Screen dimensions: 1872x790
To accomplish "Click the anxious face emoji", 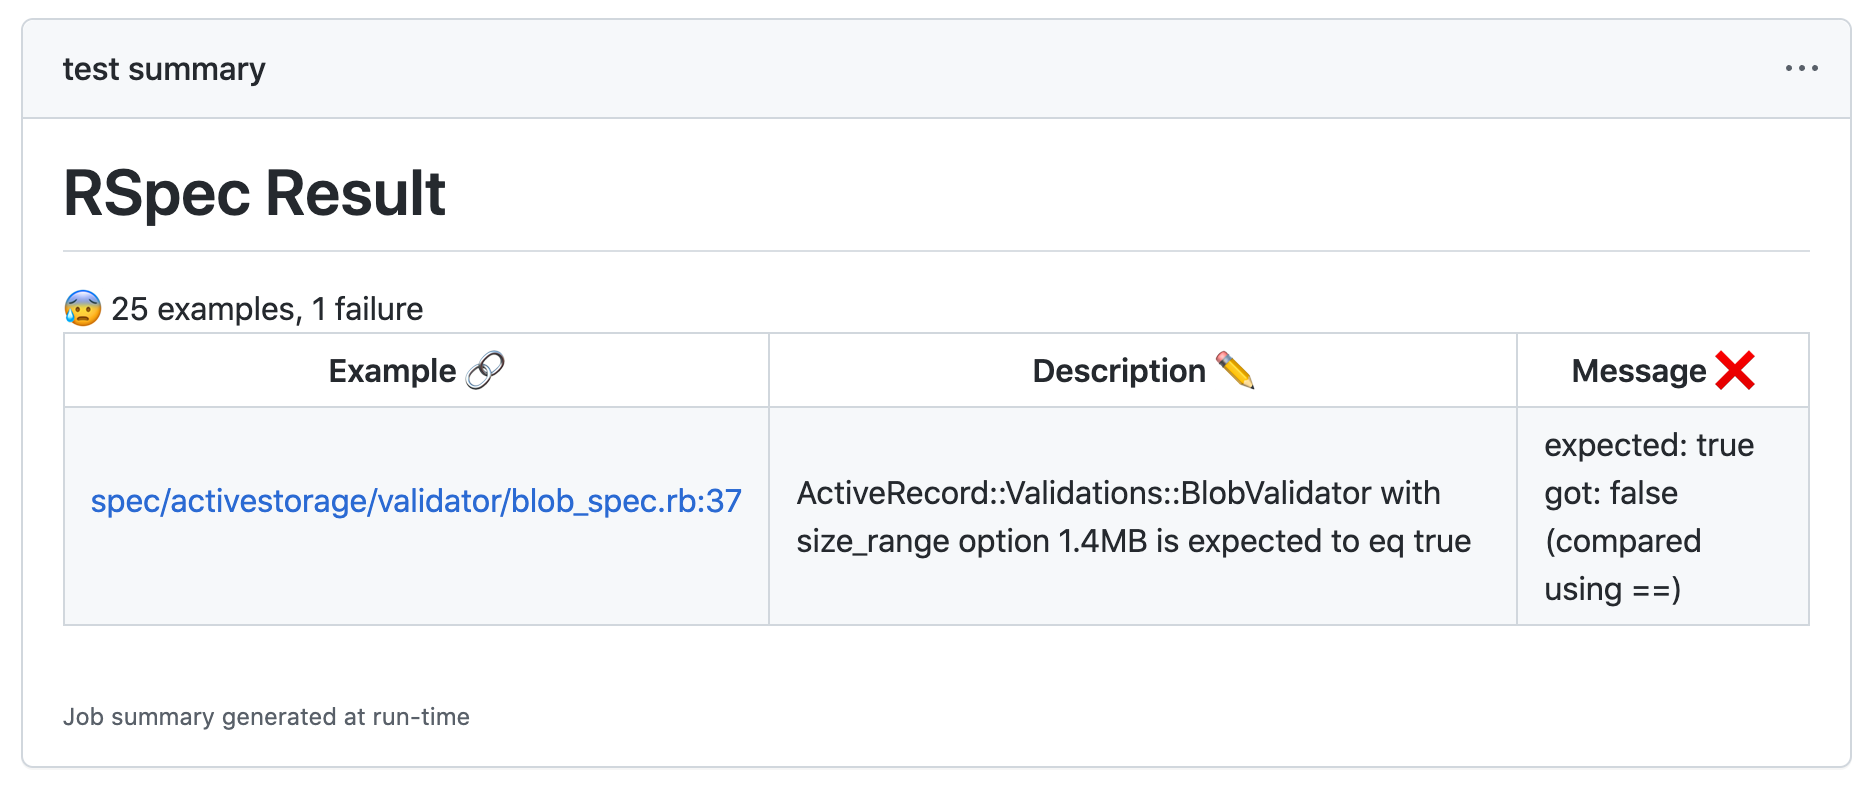I will pyautogui.click(x=83, y=309).
